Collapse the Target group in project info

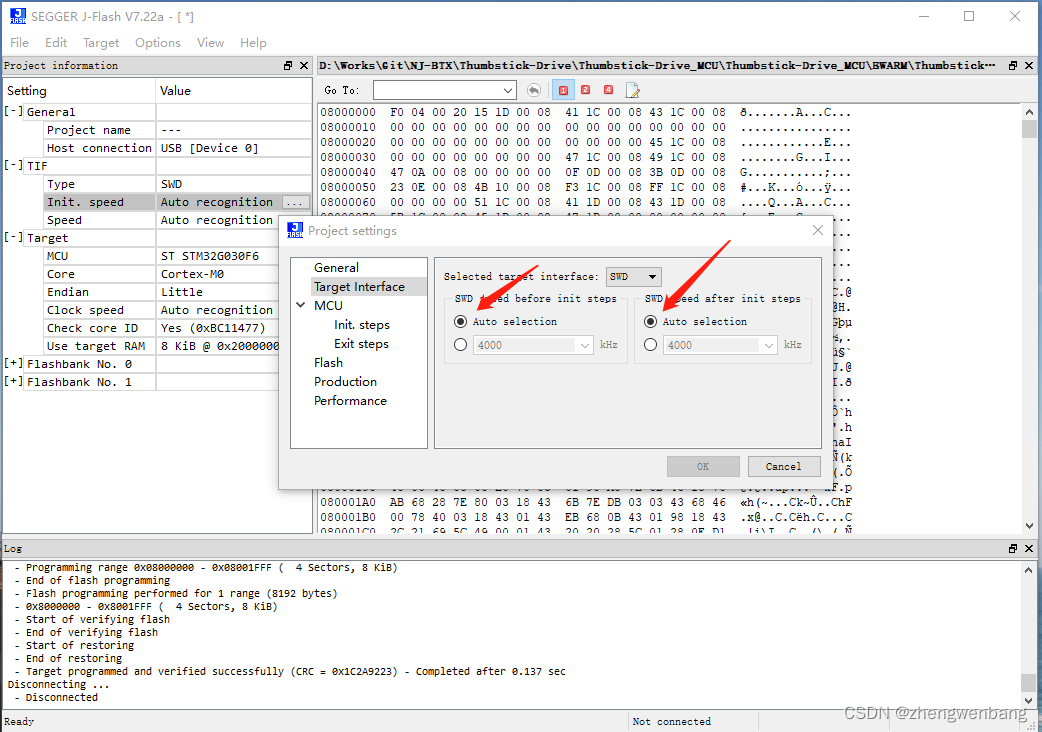(x=13, y=237)
